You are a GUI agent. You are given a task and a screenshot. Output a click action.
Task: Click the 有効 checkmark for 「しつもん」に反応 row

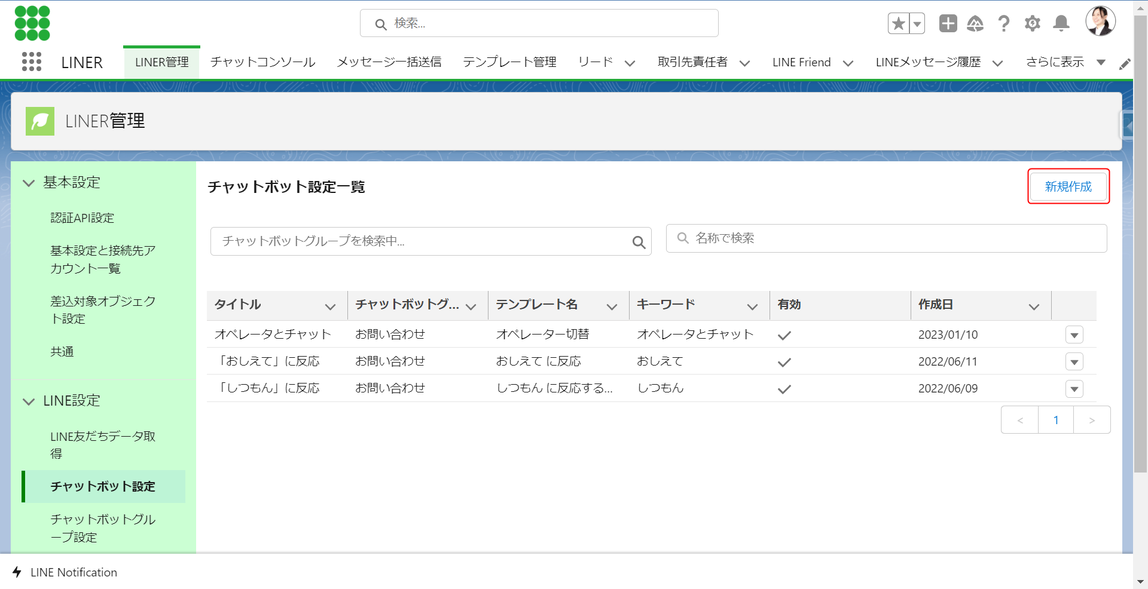[x=785, y=389]
